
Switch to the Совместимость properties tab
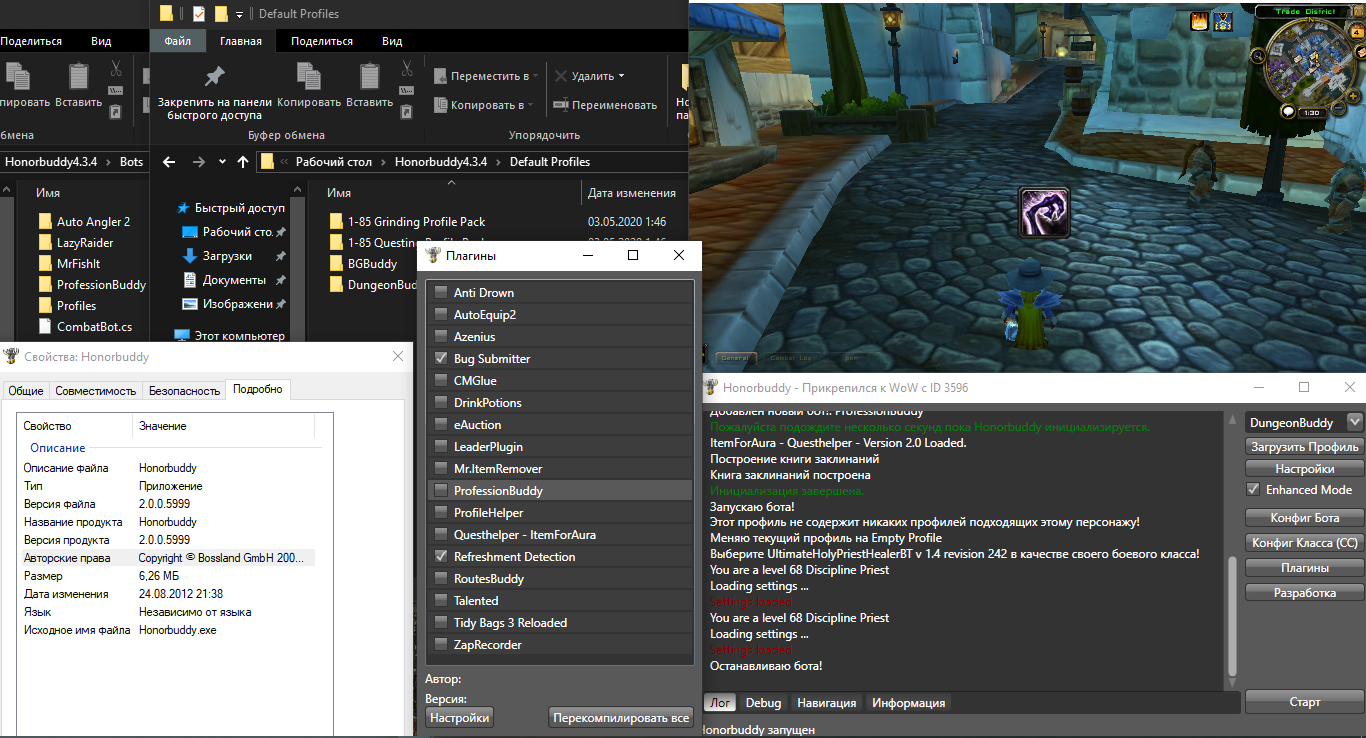point(96,391)
